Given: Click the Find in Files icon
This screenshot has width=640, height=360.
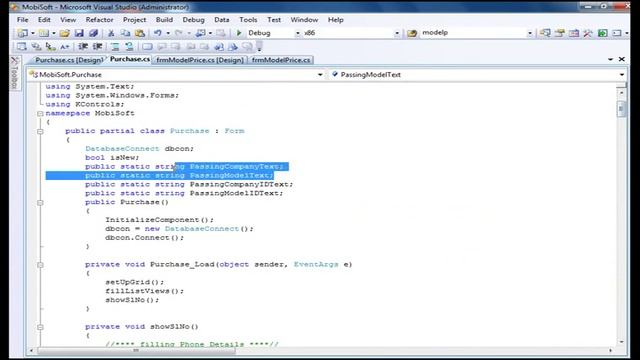Looking at the screenshot, I should [412, 33].
